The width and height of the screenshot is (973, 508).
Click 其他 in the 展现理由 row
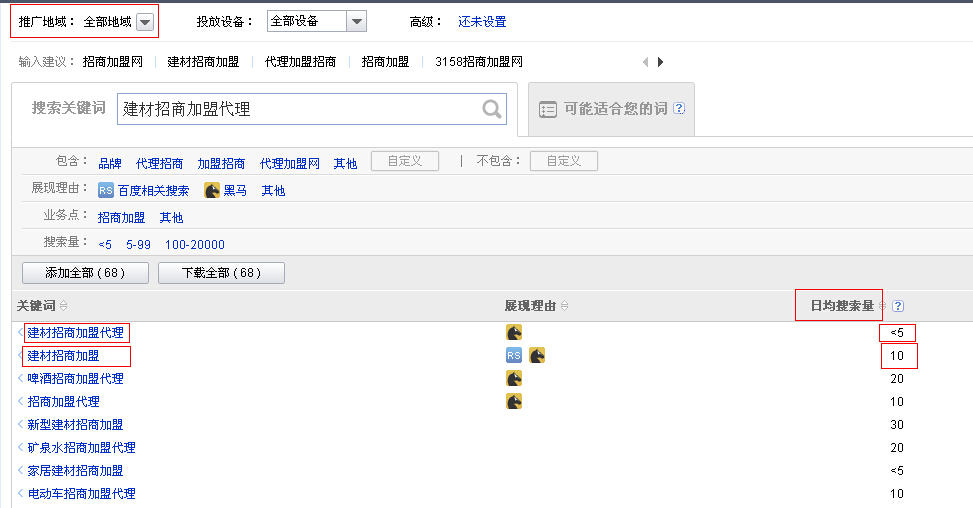[273, 190]
